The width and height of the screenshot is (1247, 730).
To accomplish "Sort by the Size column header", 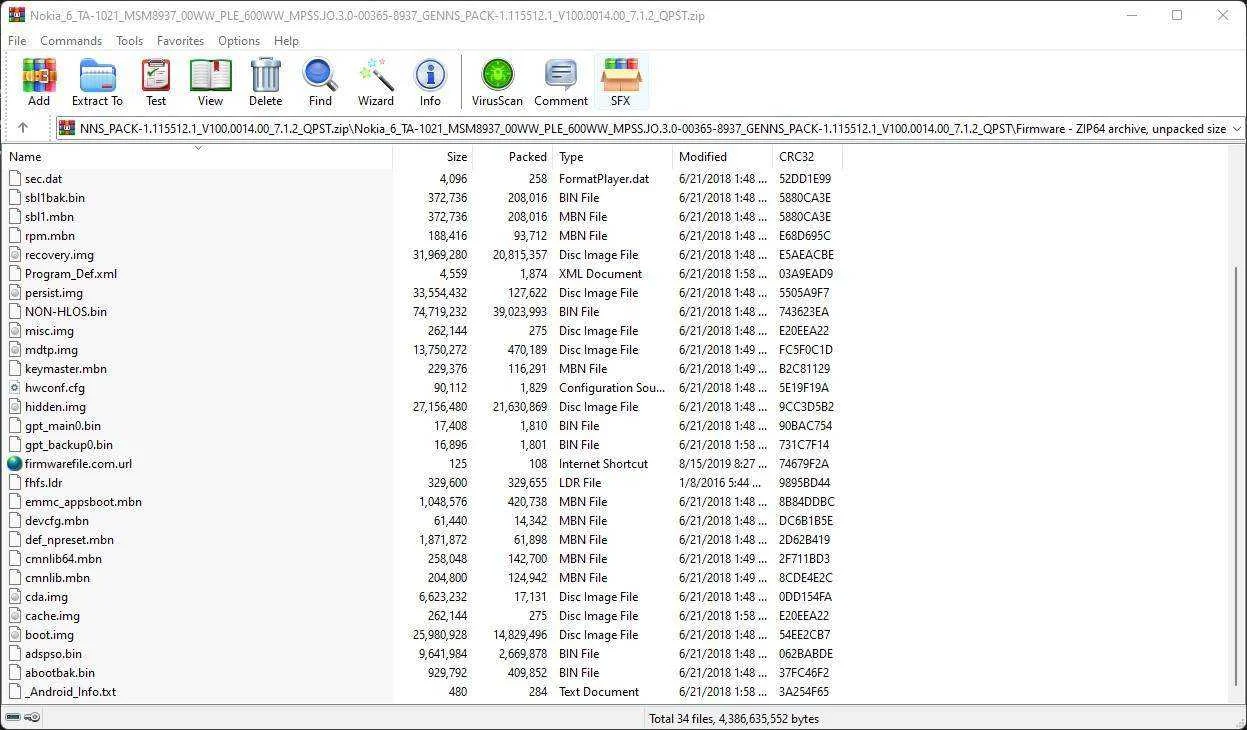I will (x=432, y=157).
